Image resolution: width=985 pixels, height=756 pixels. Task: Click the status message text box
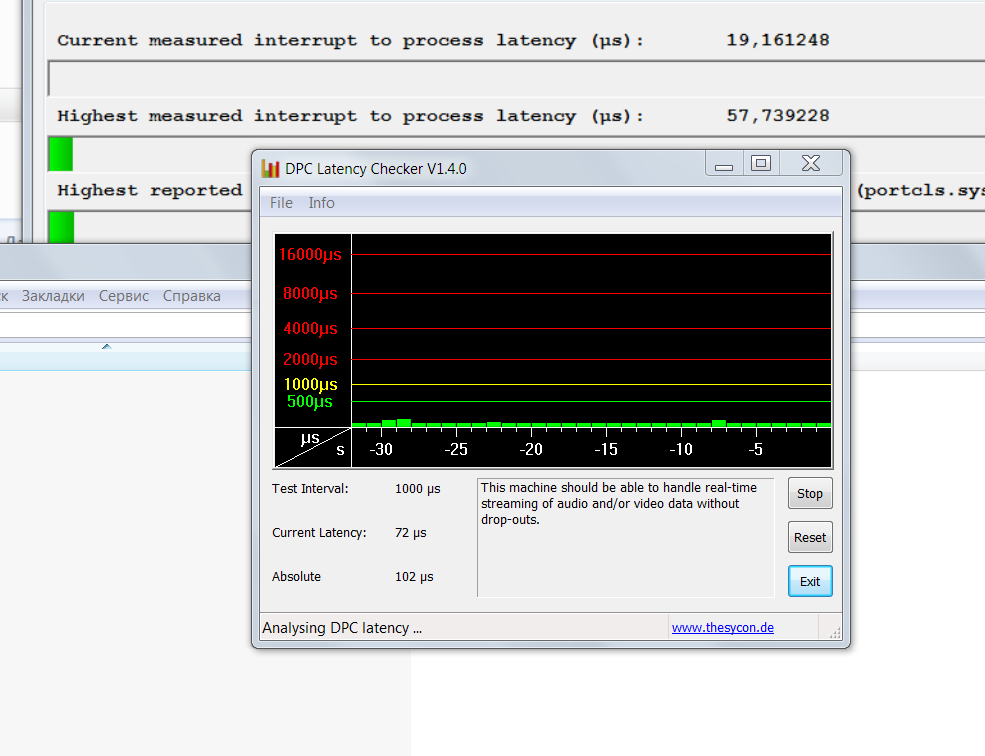[x=626, y=537]
